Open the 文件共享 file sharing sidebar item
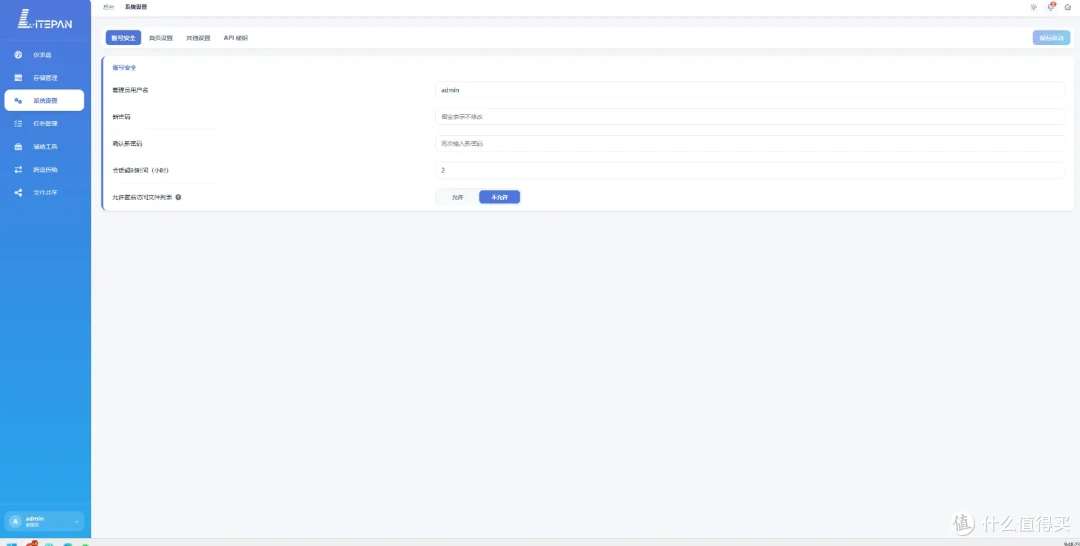 click(x=44, y=192)
